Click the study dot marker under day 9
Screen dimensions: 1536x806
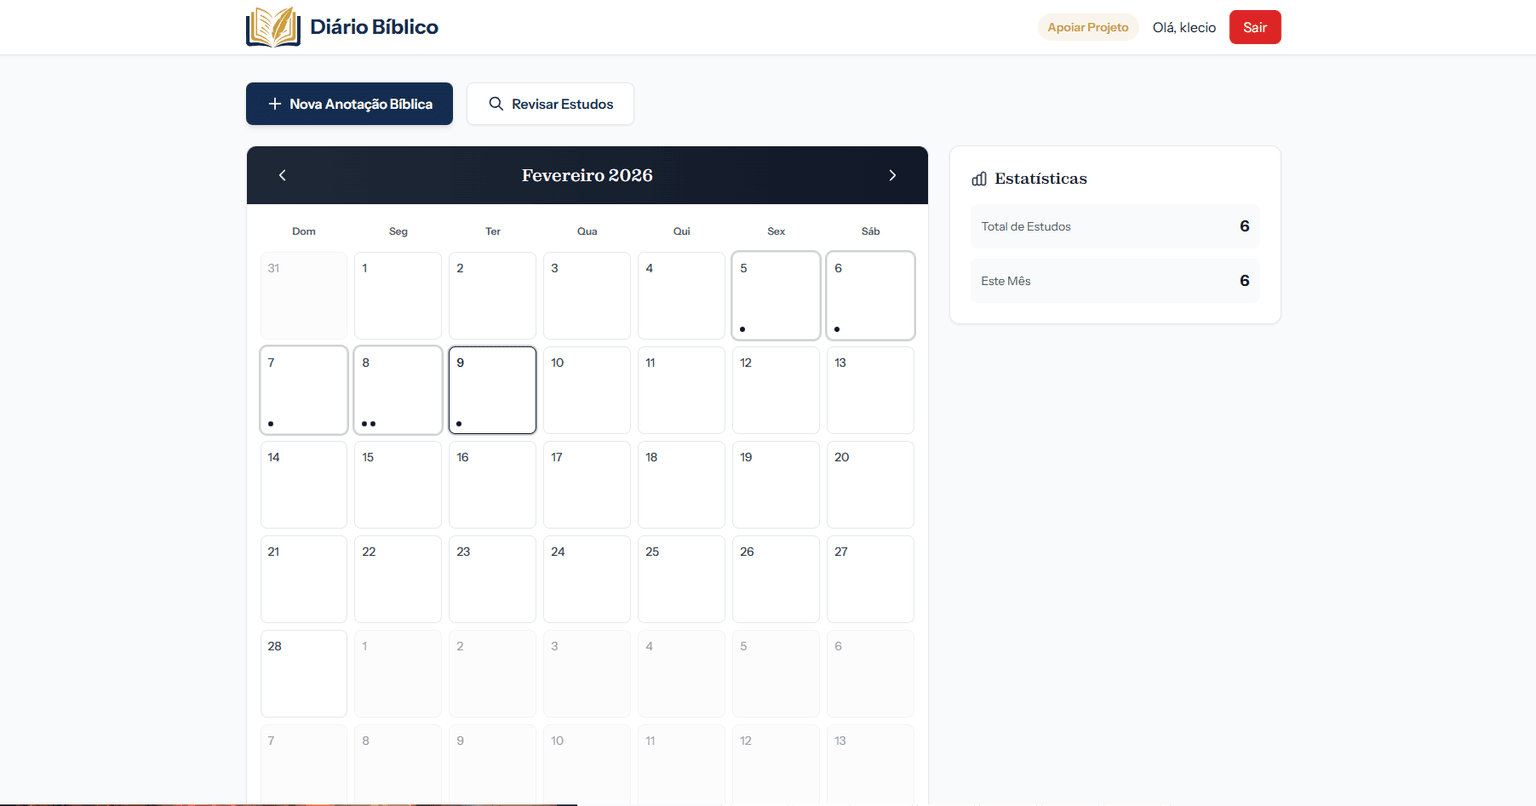[460, 423]
